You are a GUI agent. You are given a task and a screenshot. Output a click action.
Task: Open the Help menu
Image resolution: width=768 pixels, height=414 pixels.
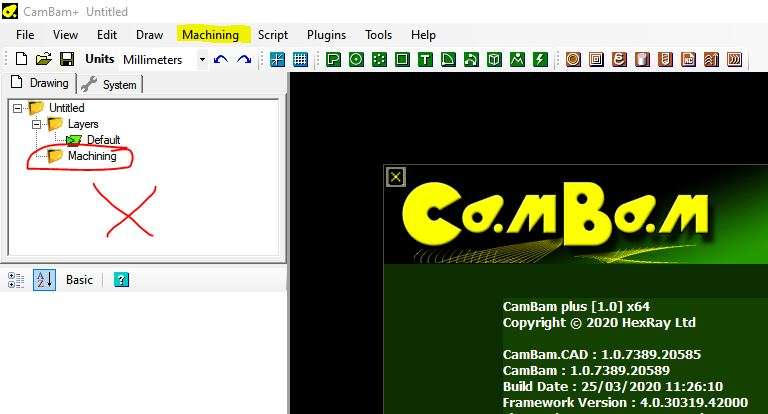coord(423,35)
